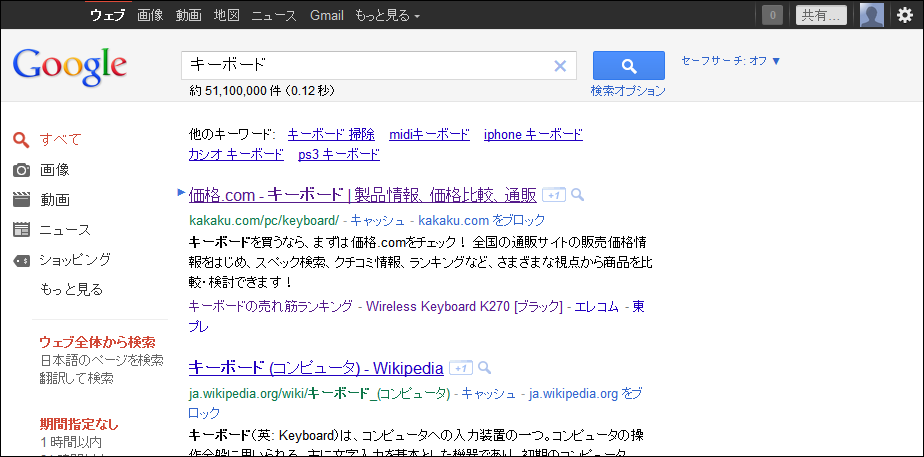Screen dimensions: 924x457
Task: Open the profile avatar picture
Action: click(872, 15)
